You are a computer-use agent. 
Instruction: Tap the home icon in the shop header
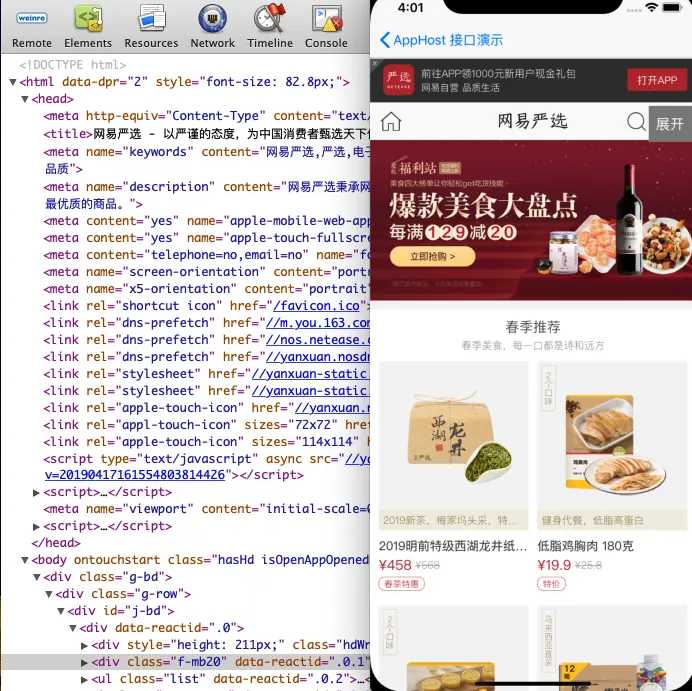coord(391,121)
